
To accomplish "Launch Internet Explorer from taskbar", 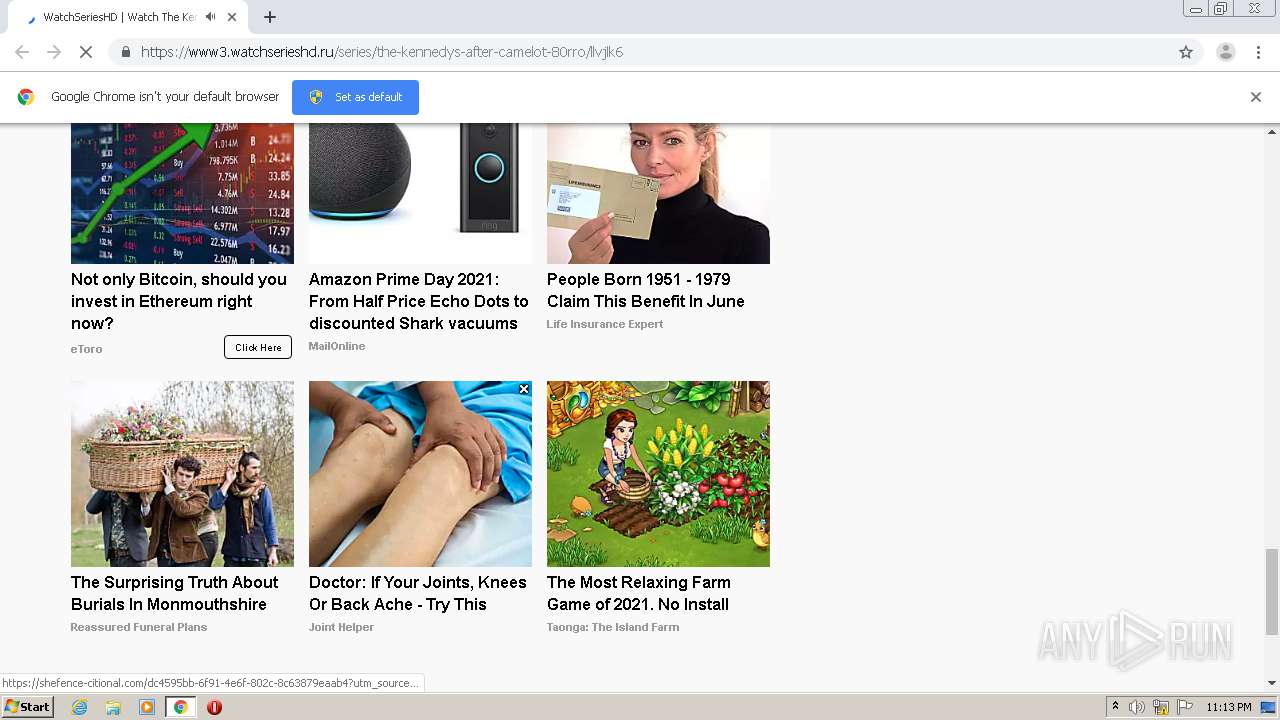I will click(80, 707).
